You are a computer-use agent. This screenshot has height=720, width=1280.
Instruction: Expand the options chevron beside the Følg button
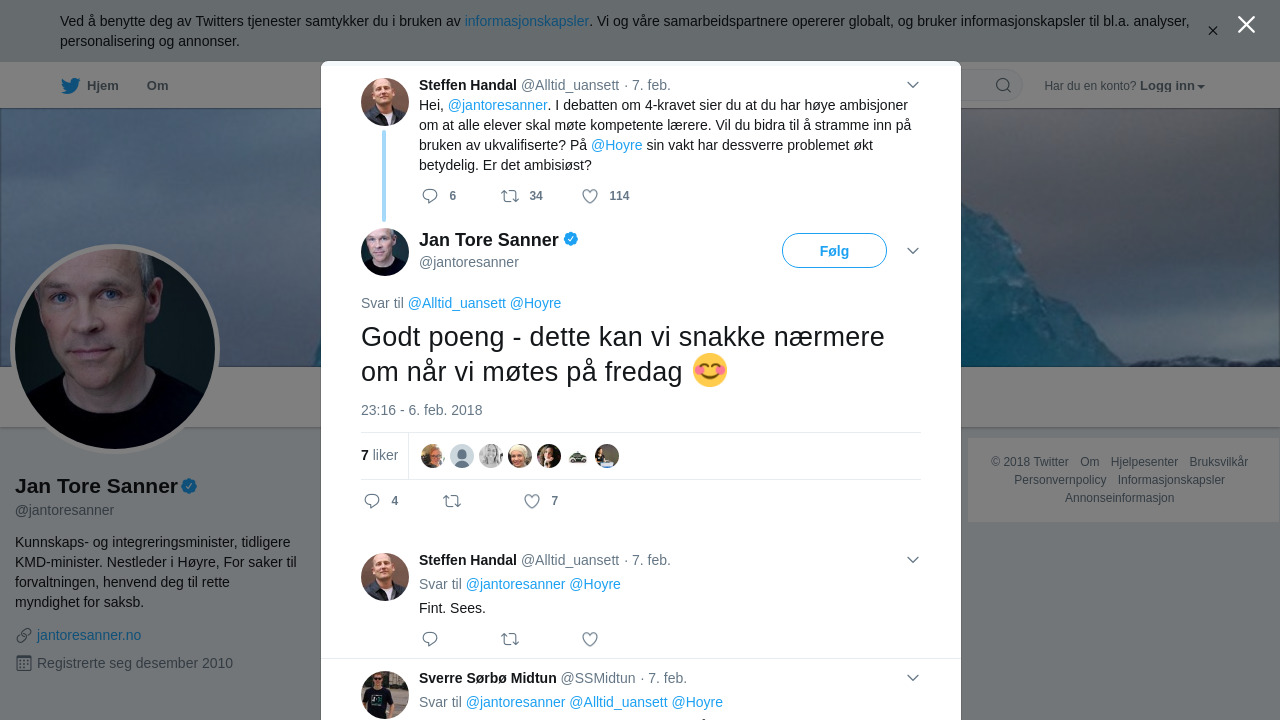coord(912,251)
